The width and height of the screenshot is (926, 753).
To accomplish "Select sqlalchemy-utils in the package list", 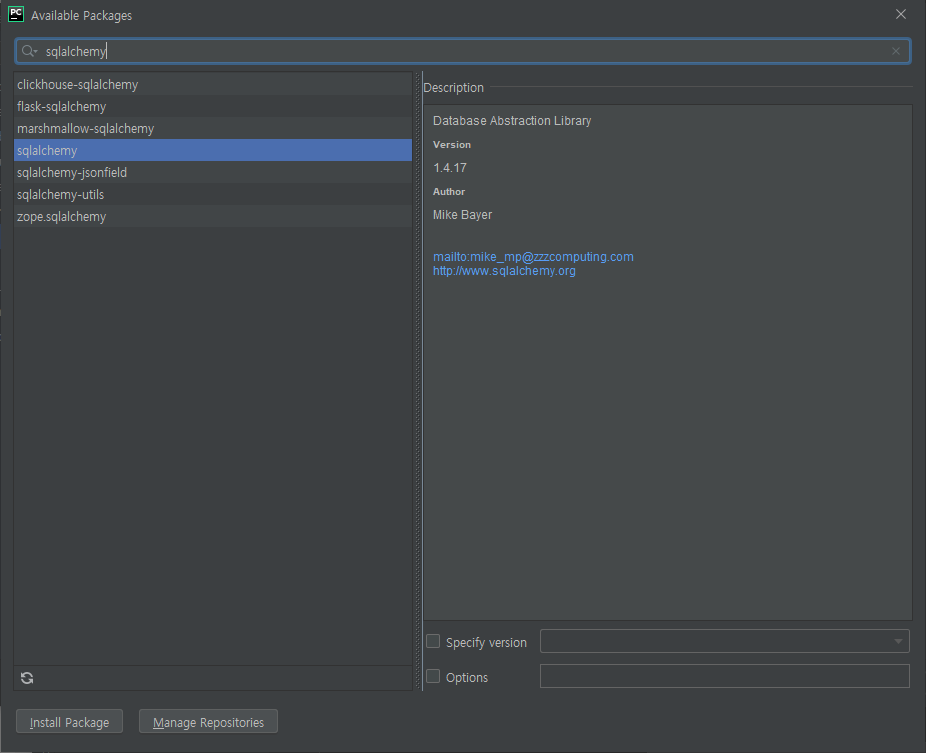I will pos(213,194).
